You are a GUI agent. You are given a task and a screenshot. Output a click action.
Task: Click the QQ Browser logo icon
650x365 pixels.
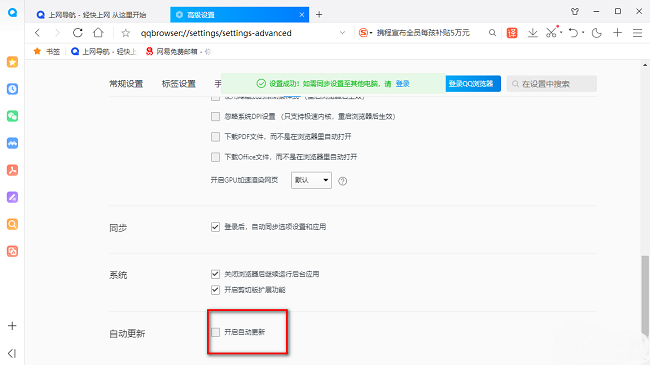click(12, 13)
